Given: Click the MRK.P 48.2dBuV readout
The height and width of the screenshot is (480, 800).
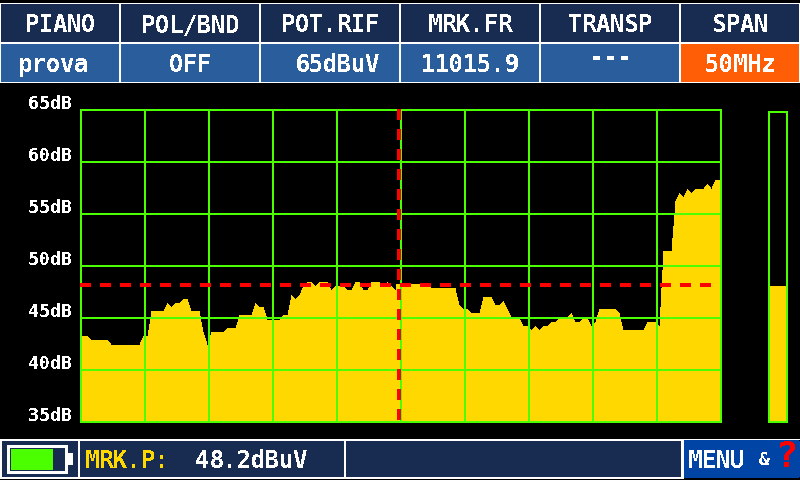Looking at the screenshot, I should click(212, 459).
